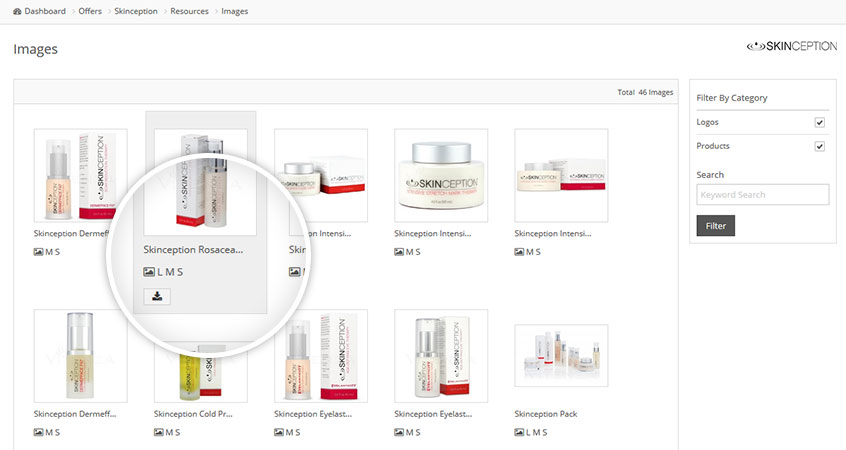Open grey bottle Eyelast... thumbnail
This screenshot has height=450, width=846.
click(441, 356)
